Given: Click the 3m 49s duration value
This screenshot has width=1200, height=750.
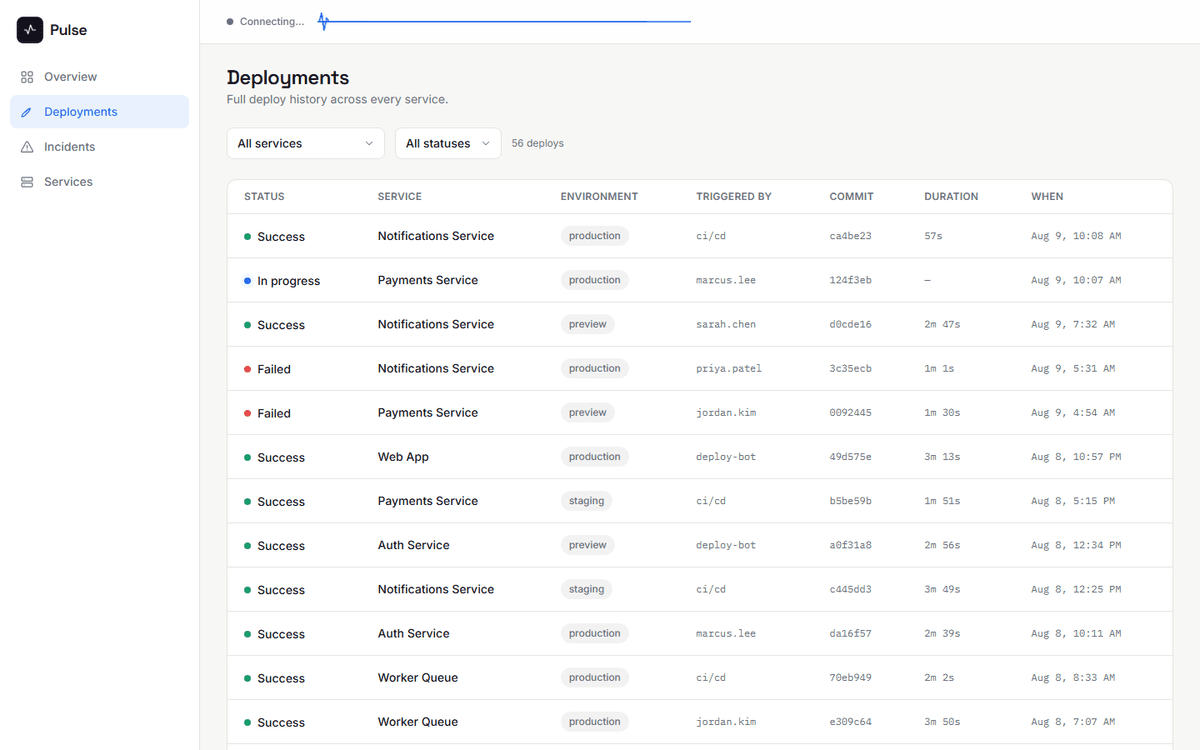Looking at the screenshot, I should (942, 589).
